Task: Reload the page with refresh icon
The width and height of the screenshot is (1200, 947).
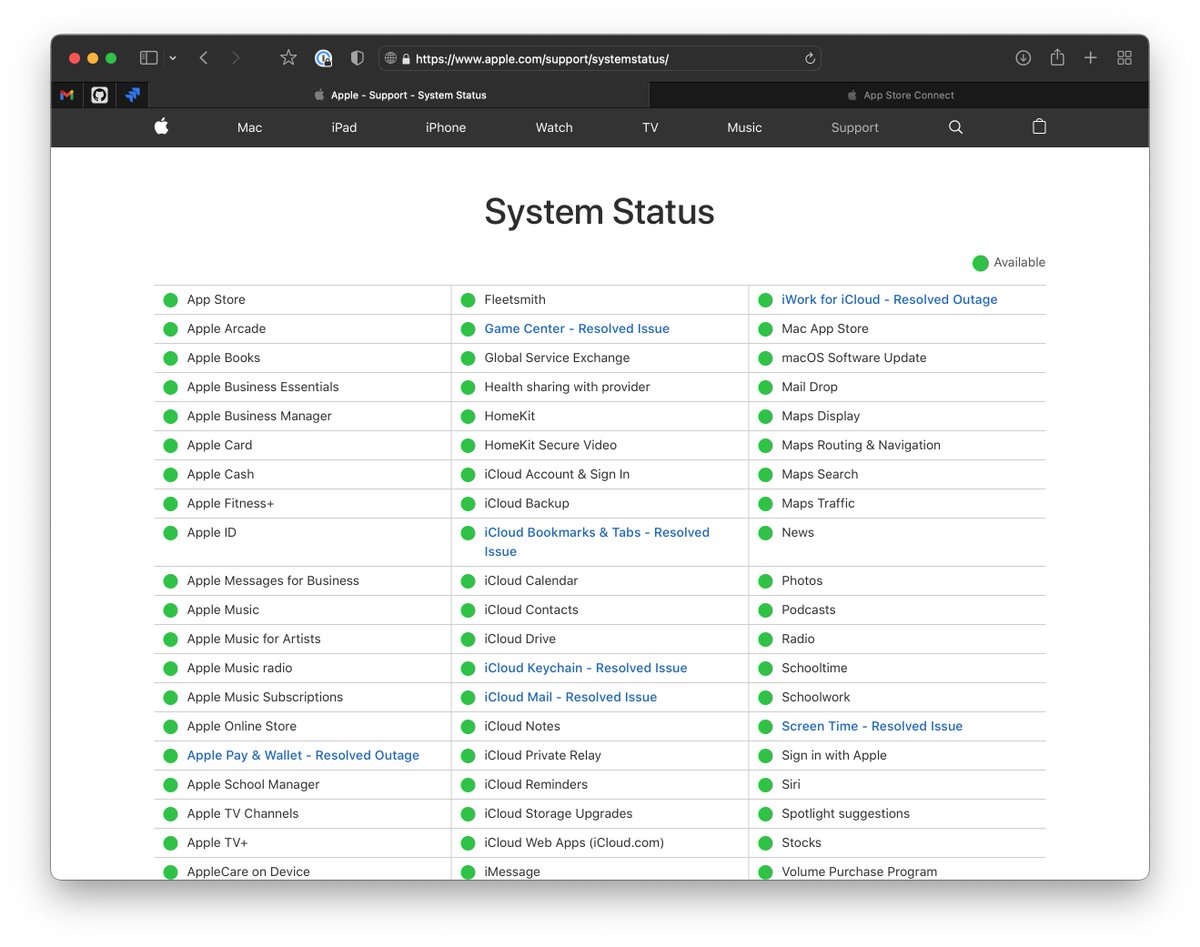Action: [x=810, y=58]
